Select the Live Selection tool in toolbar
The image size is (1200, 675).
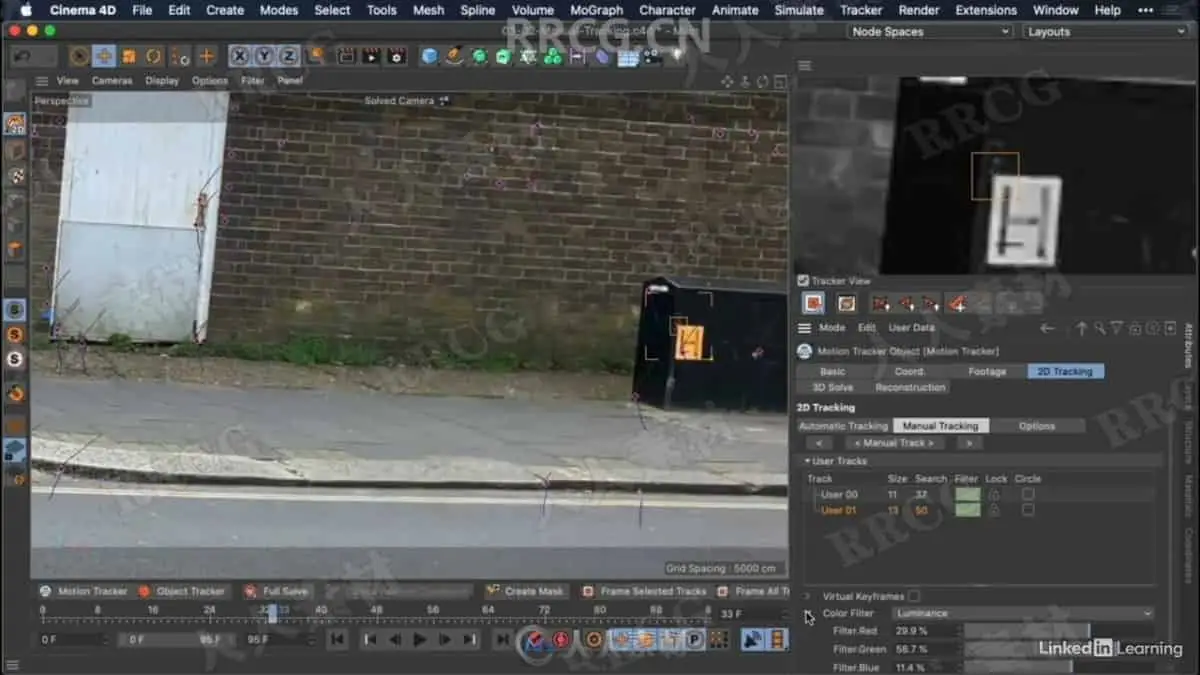point(80,56)
